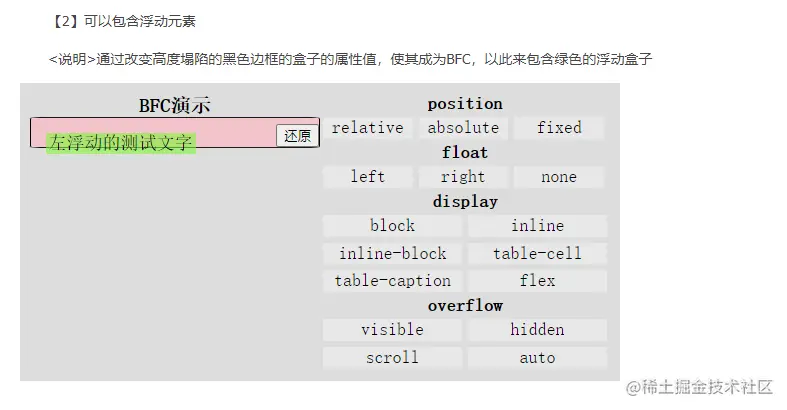
Task: Select the relative position option
Action: 367,128
